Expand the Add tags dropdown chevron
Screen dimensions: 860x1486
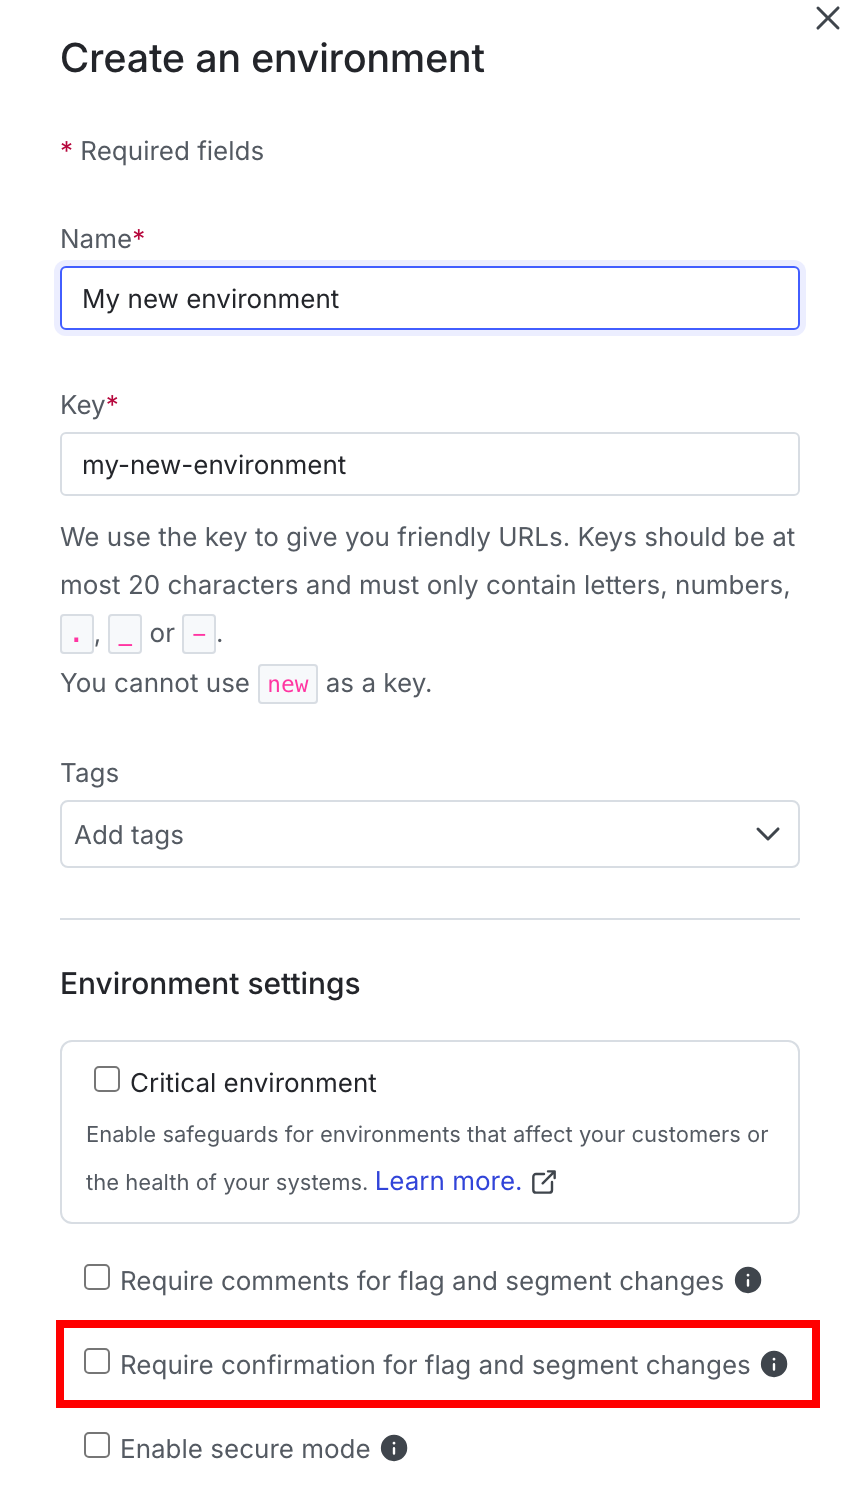[767, 833]
